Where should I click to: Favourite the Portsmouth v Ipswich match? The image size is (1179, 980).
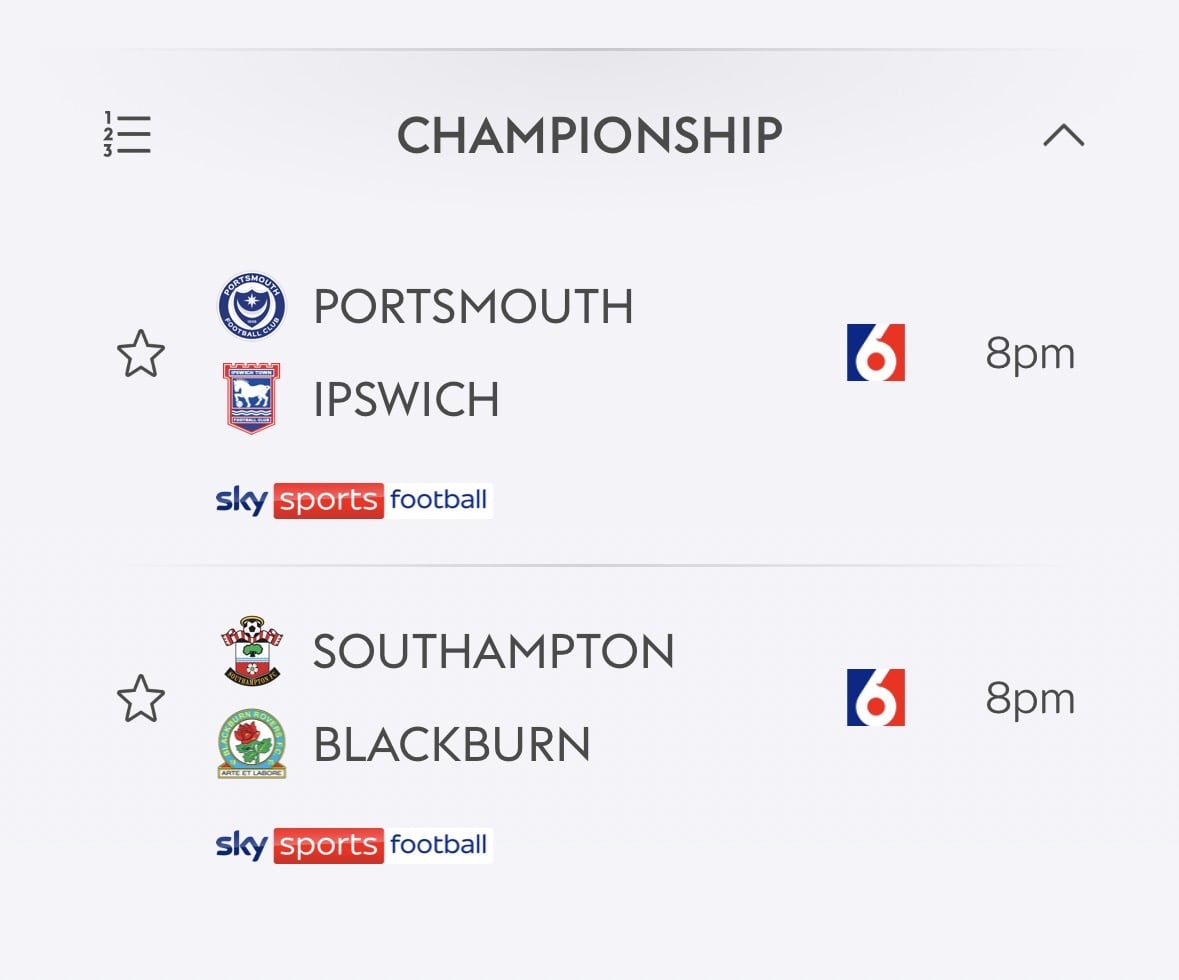point(141,354)
